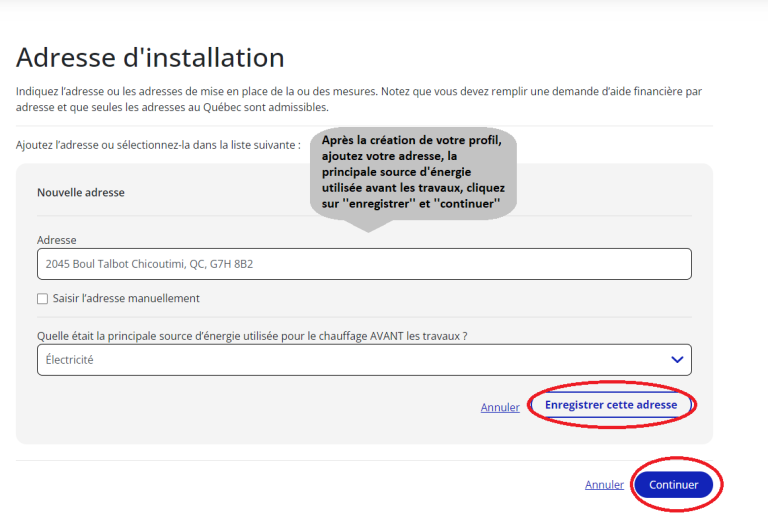The height and width of the screenshot is (525, 768).
Task: Click the downward pointer tail of the callout
Action: tap(368, 224)
